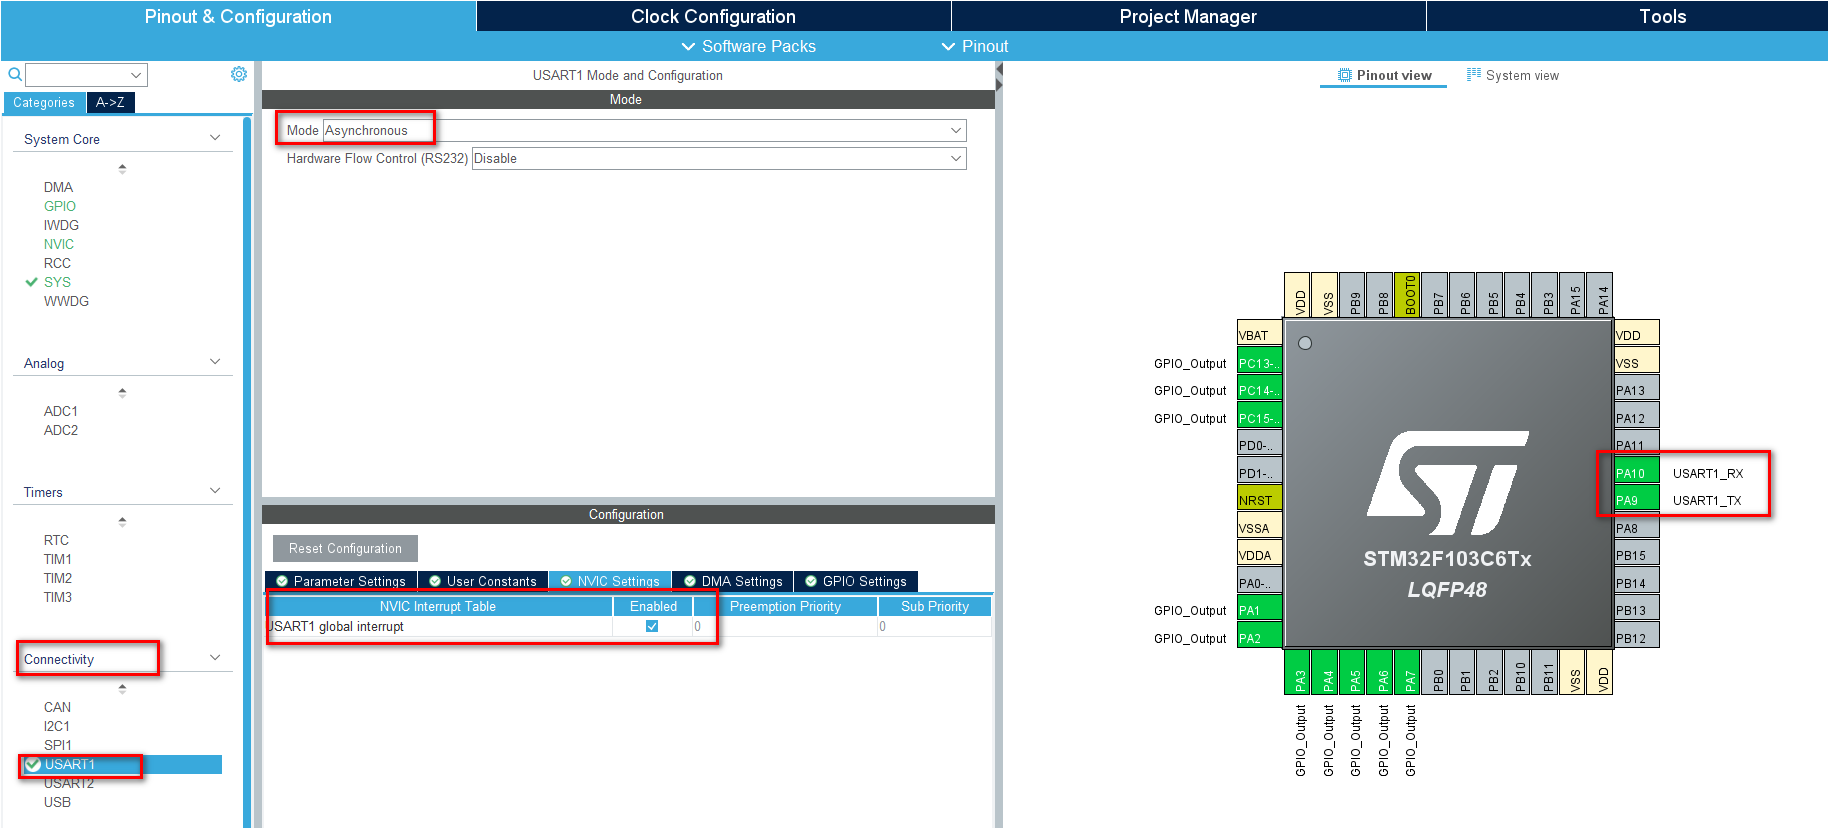Select the Categories tab
Image resolution: width=1828 pixels, height=828 pixels.
[x=44, y=102]
